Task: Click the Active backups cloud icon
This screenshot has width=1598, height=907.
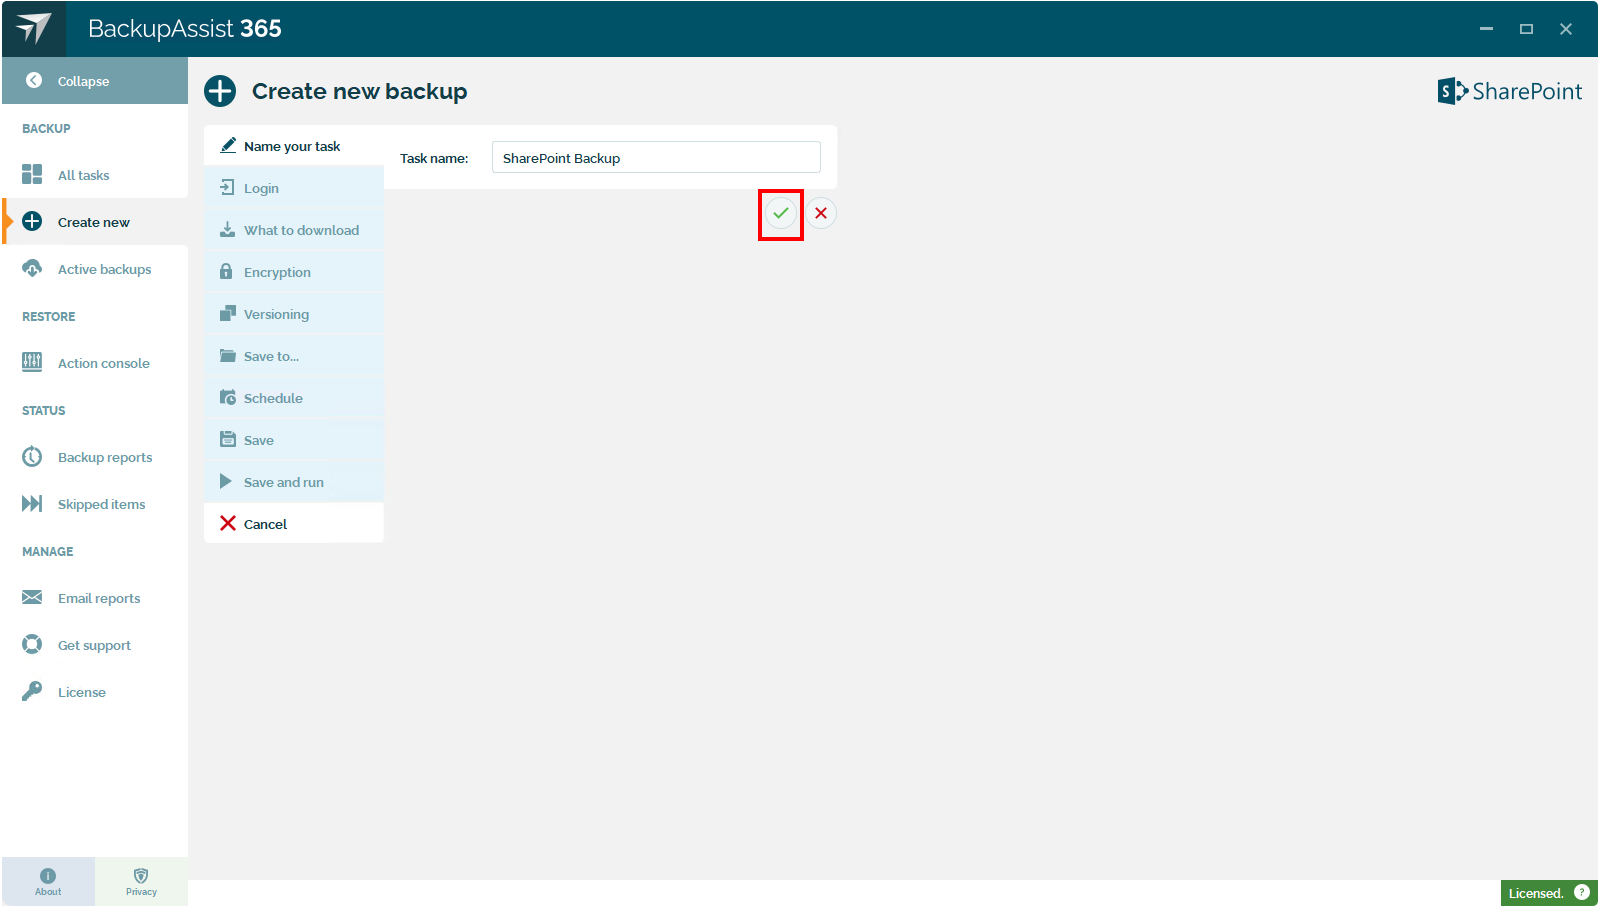Action: [x=32, y=269]
